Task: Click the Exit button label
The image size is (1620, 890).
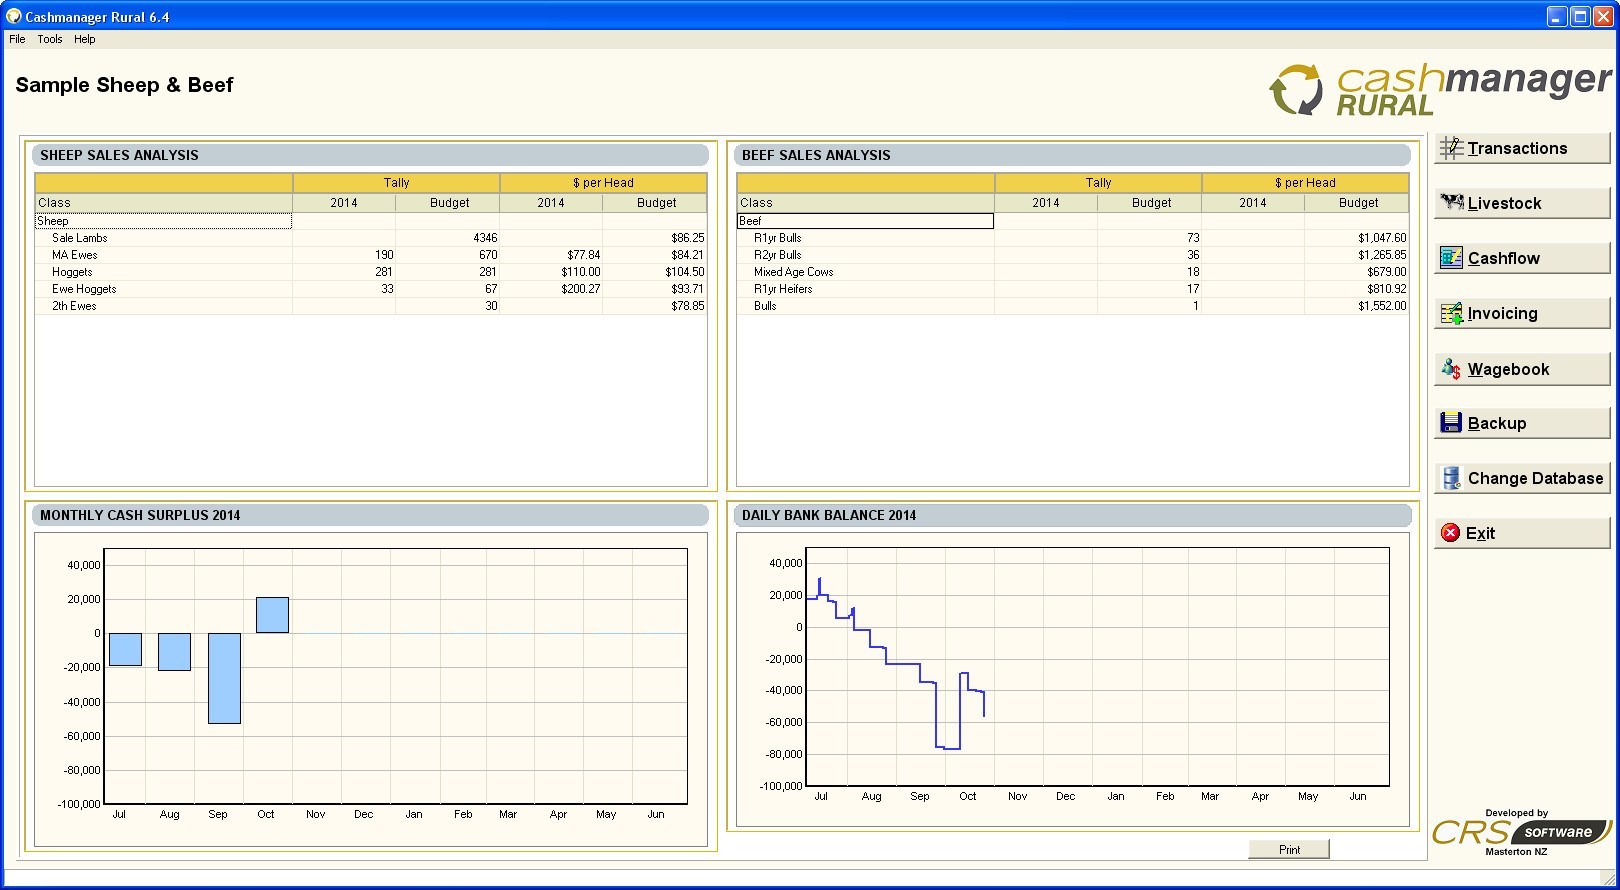Action: click(1480, 533)
